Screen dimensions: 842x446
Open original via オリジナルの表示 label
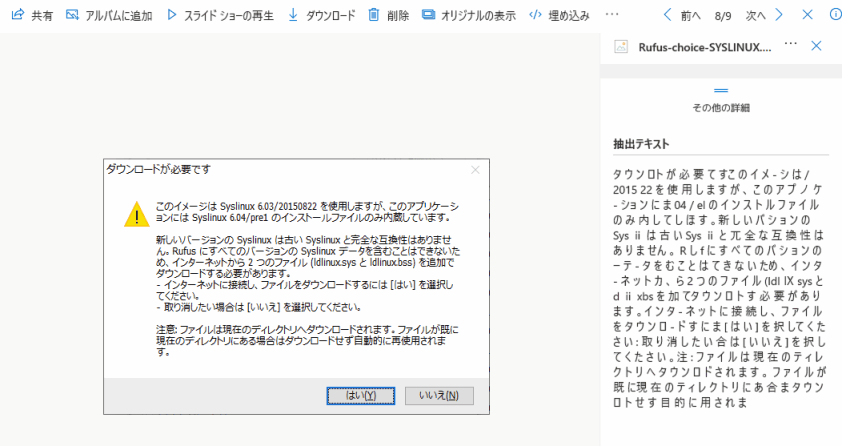[478, 16]
